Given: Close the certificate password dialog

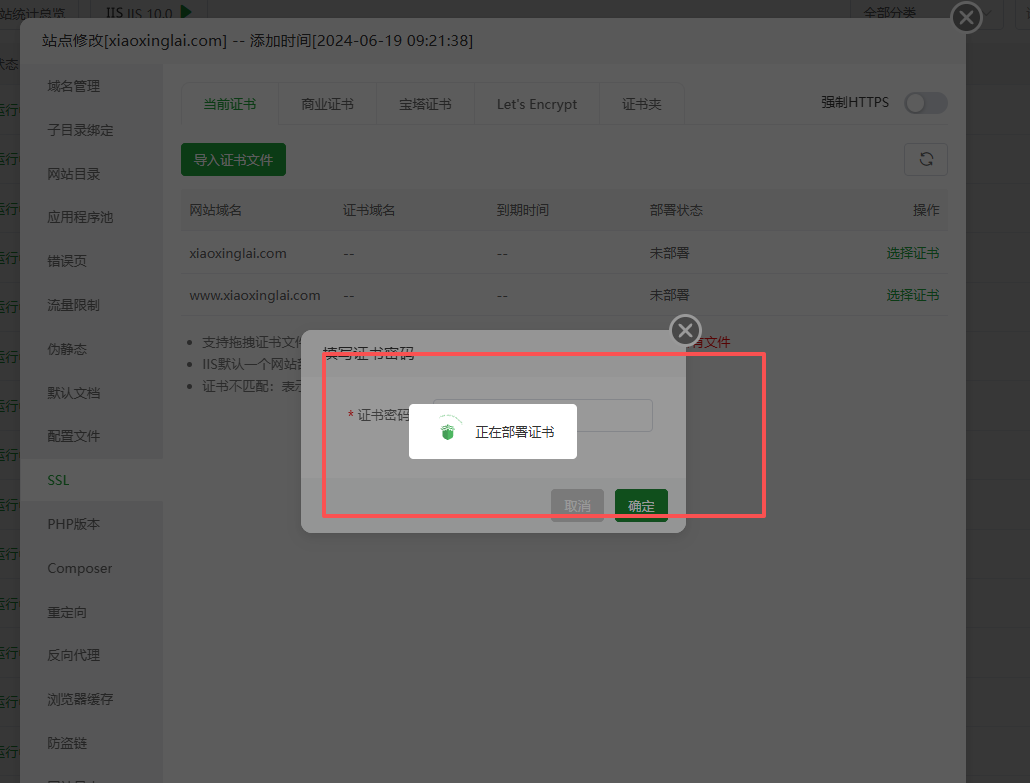Looking at the screenshot, I should pos(685,331).
